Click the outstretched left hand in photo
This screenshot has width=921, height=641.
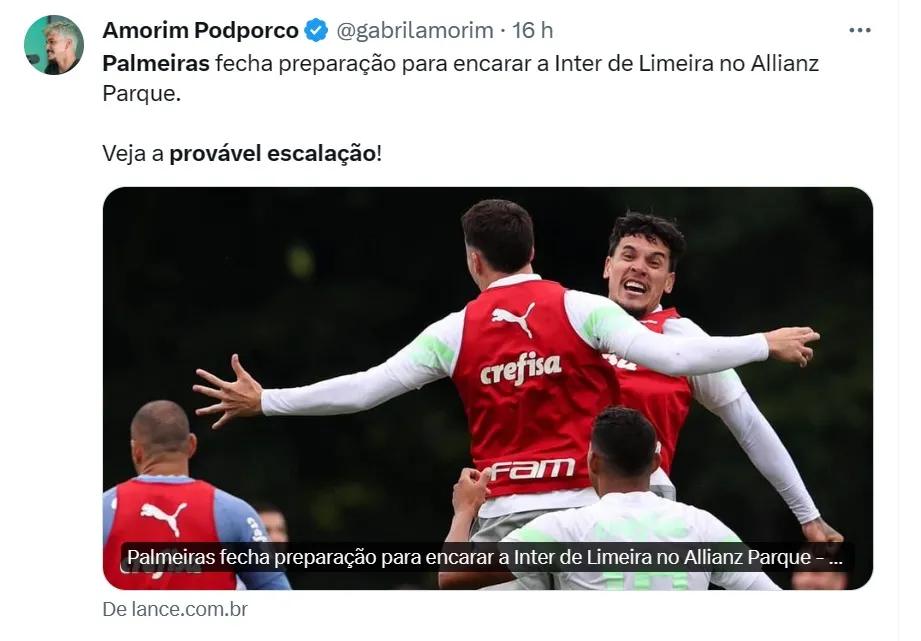(x=228, y=390)
